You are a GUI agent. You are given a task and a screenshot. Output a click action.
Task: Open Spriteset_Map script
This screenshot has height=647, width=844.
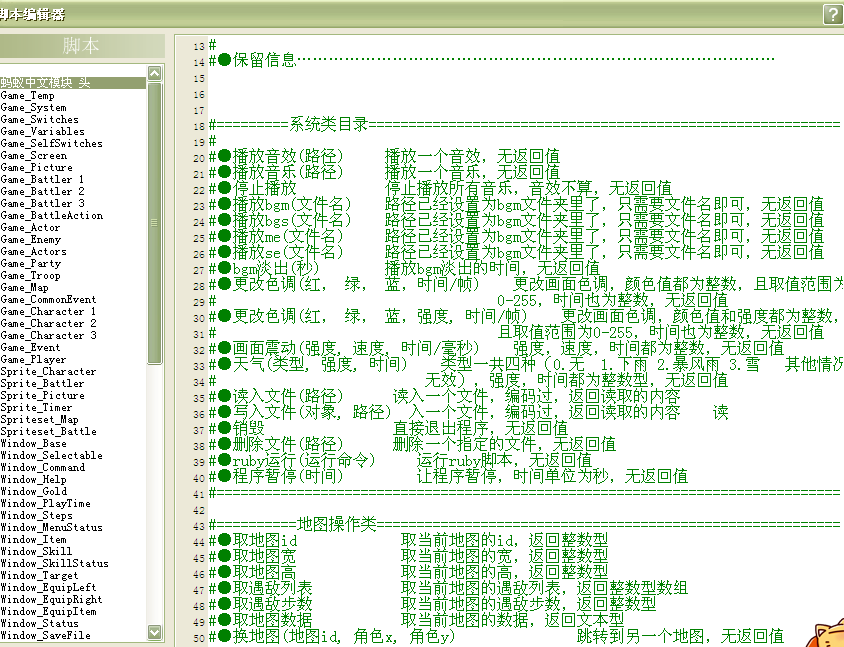coord(39,419)
